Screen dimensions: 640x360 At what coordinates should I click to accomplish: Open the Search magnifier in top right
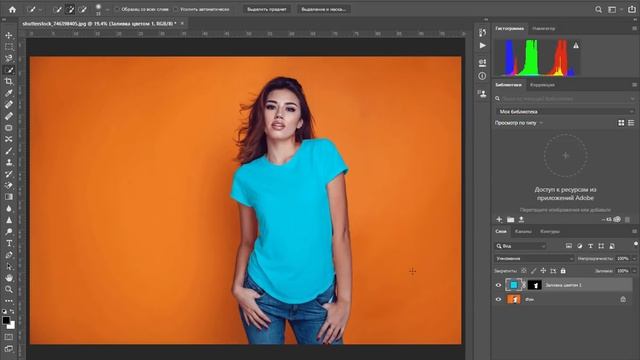pos(598,9)
